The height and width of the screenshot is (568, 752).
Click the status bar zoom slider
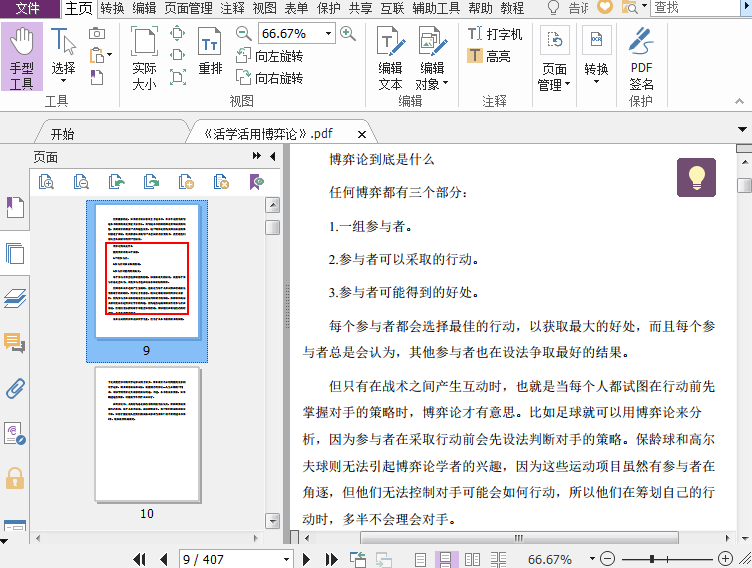[667, 559]
